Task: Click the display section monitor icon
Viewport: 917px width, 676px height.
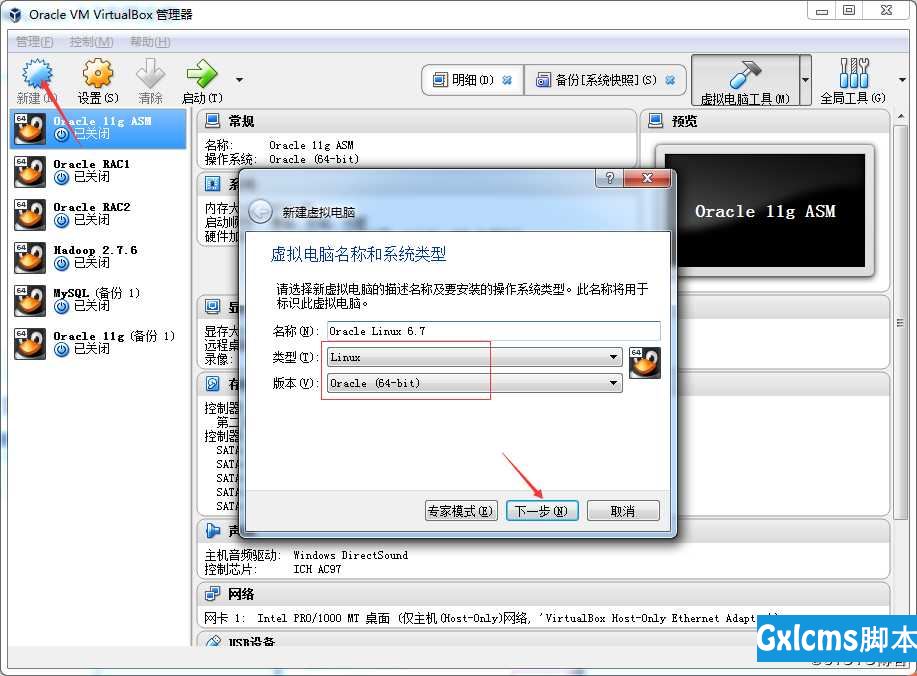Action: (x=212, y=306)
